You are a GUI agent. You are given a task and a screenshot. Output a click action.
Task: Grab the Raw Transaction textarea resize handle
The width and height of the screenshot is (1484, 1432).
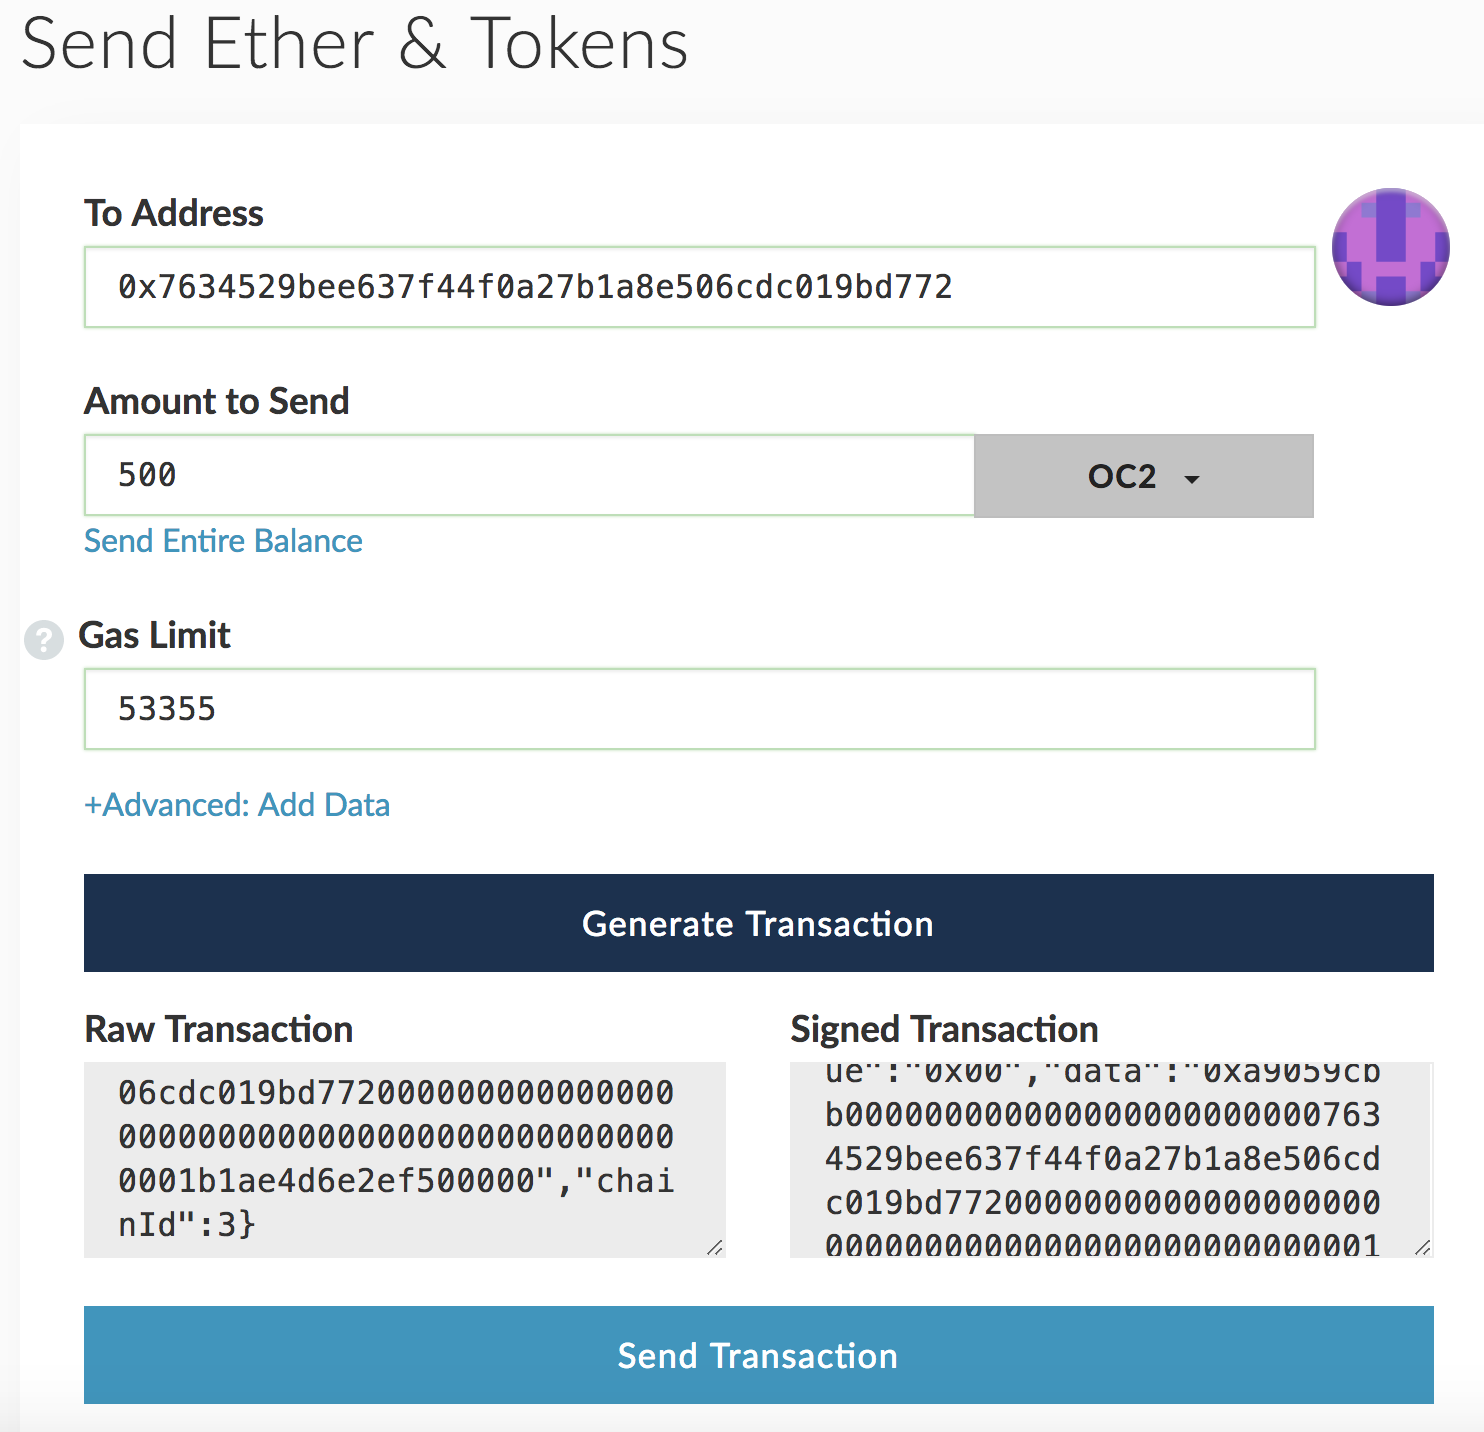[x=714, y=1247]
